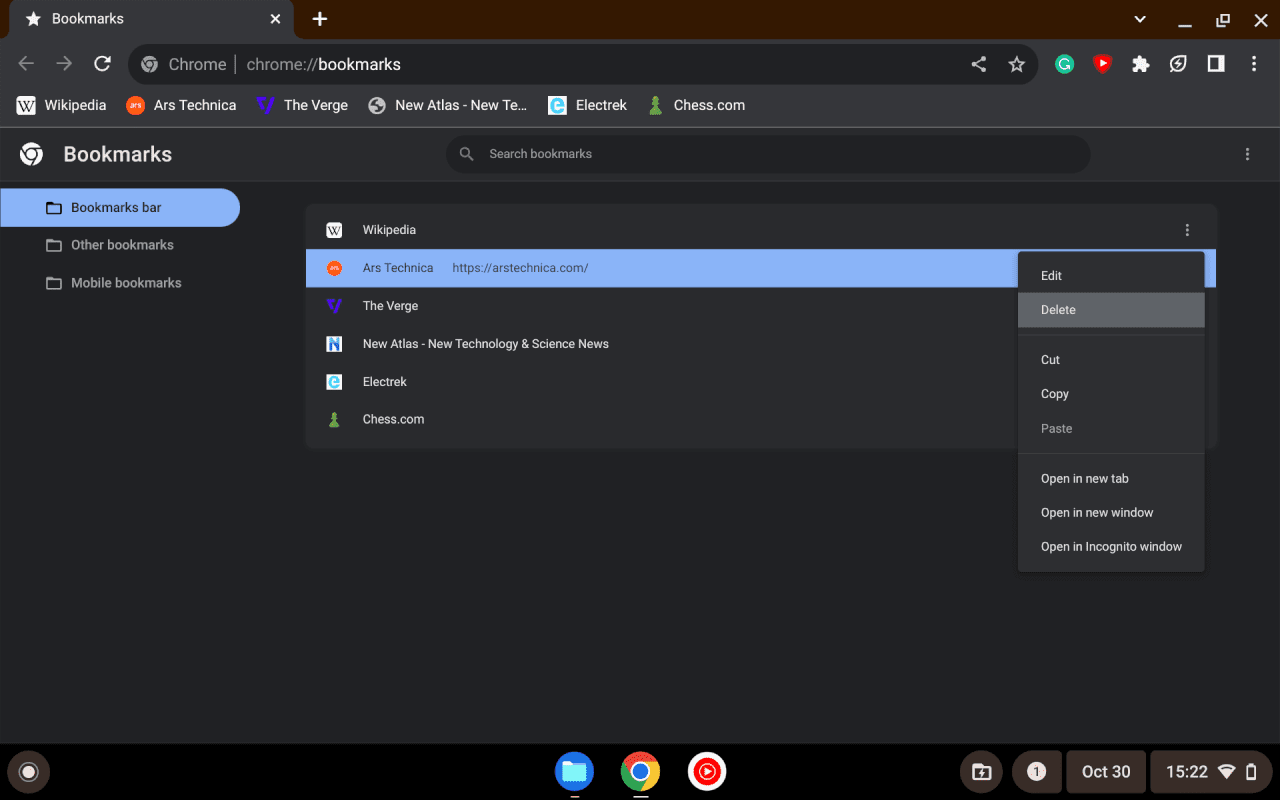Image resolution: width=1280 pixels, height=800 pixels.
Task: Select the Wikipedia bookmark row
Action: [x=761, y=230]
